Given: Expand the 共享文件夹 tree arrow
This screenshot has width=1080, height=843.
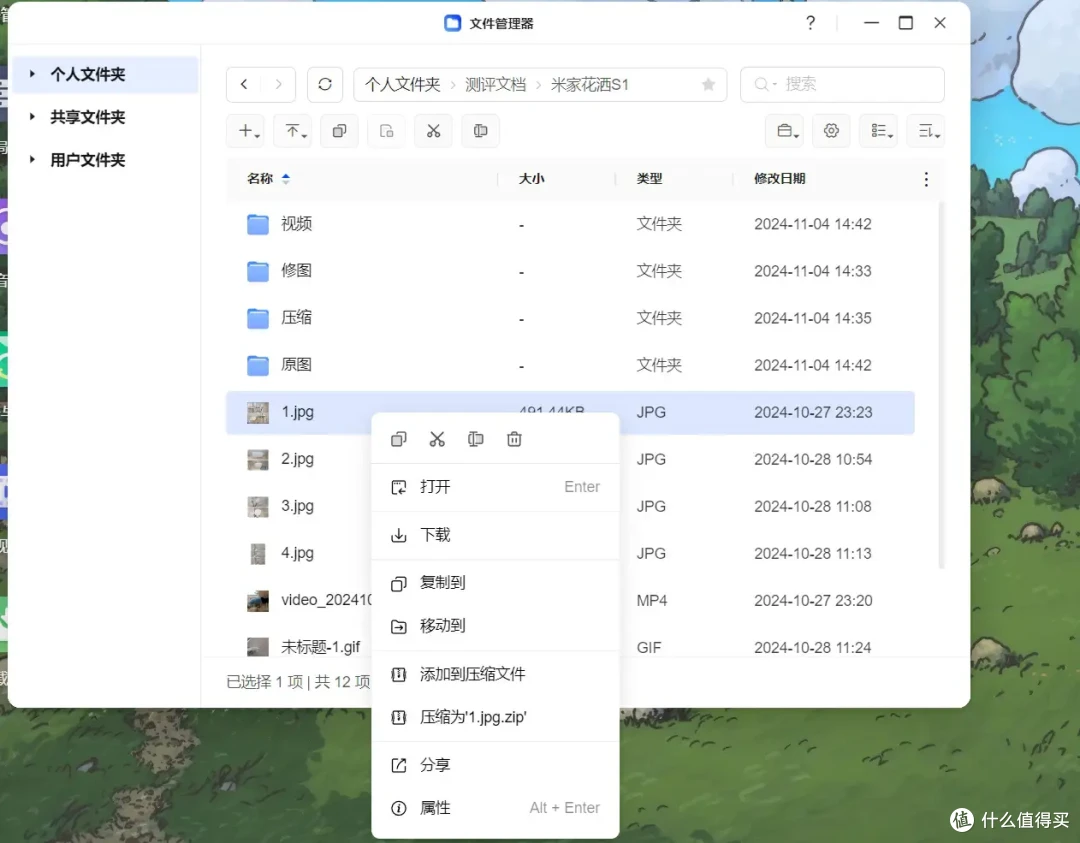Looking at the screenshot, I should [32, 116].
